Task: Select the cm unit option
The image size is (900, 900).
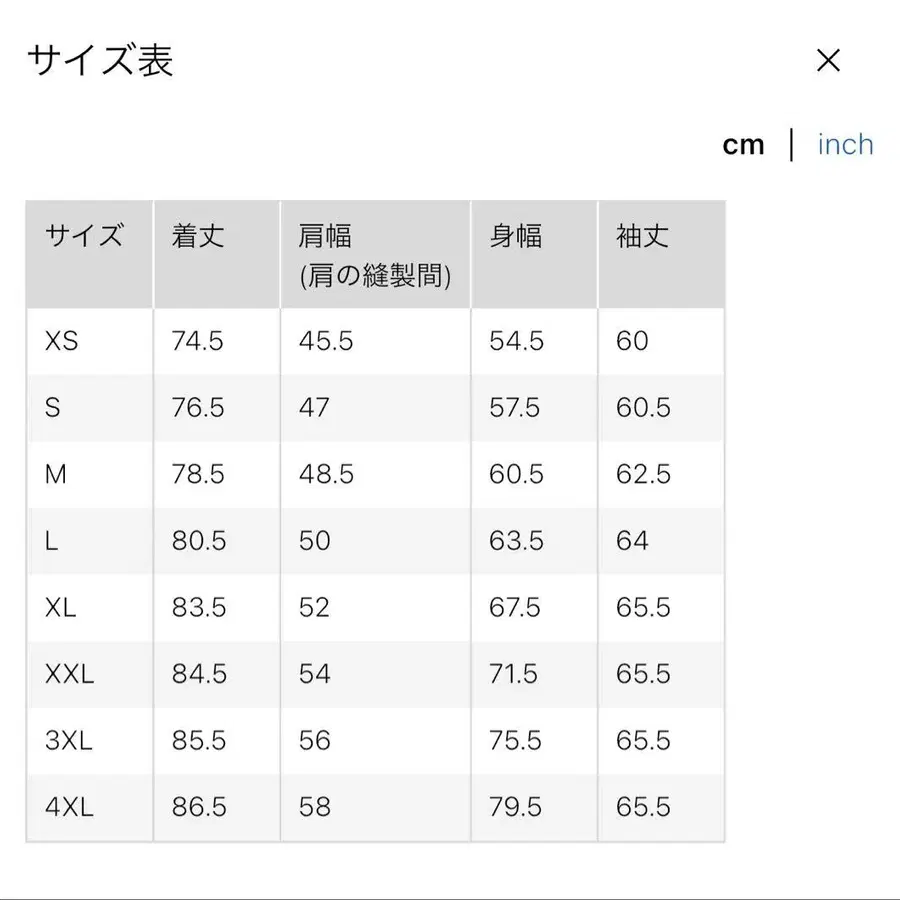Action: point(744,145)
